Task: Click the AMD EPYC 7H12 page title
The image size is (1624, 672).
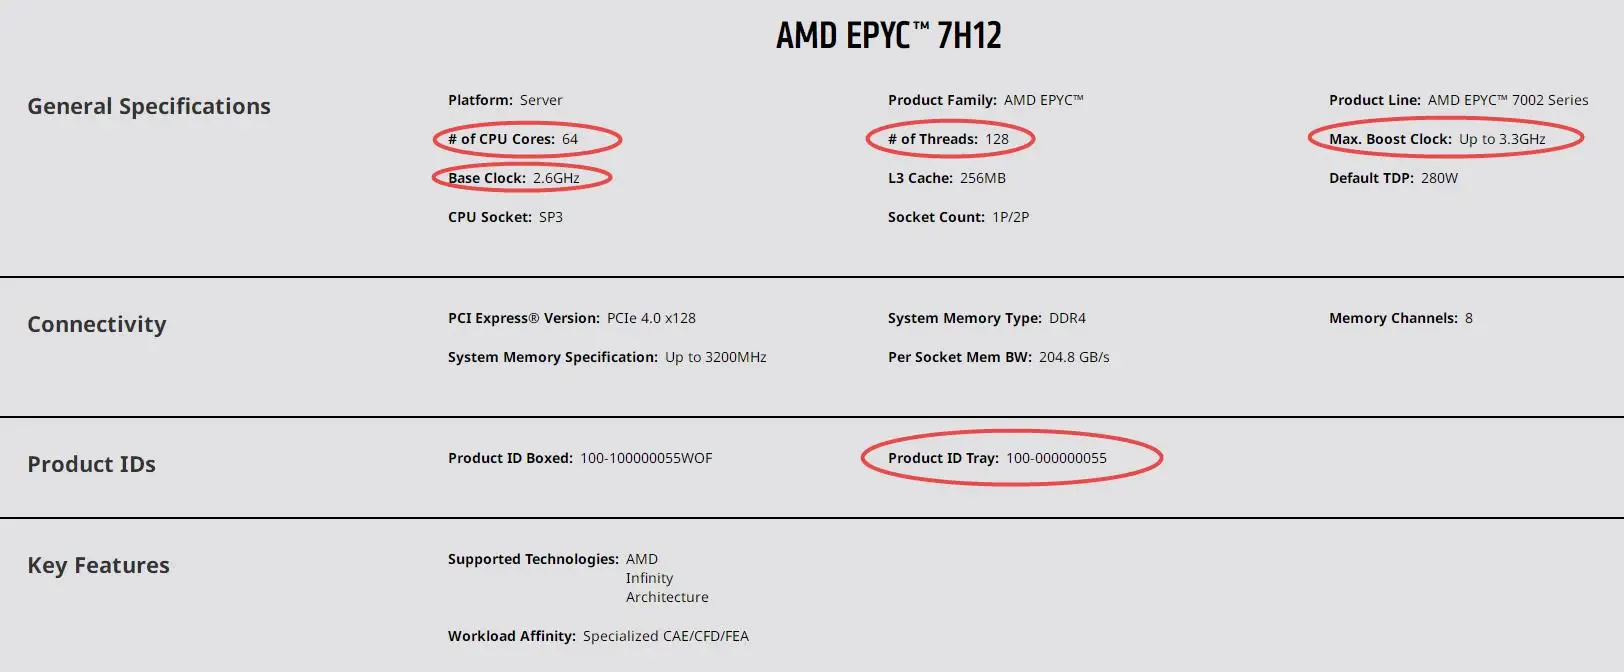Action: pos(888,36)
